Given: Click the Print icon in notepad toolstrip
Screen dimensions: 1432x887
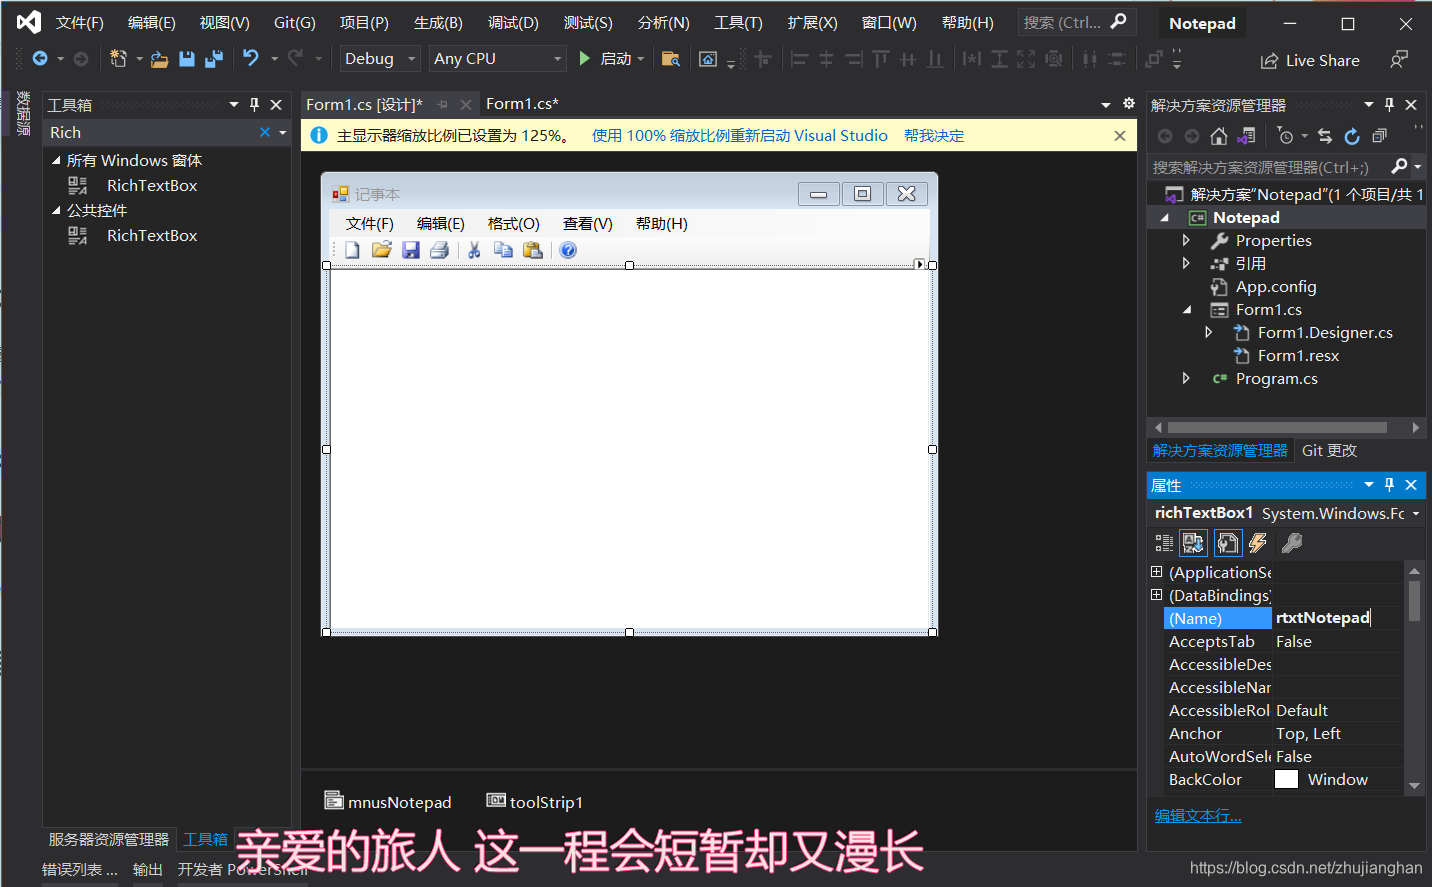Looking at the screenshot, I should 439,250.
